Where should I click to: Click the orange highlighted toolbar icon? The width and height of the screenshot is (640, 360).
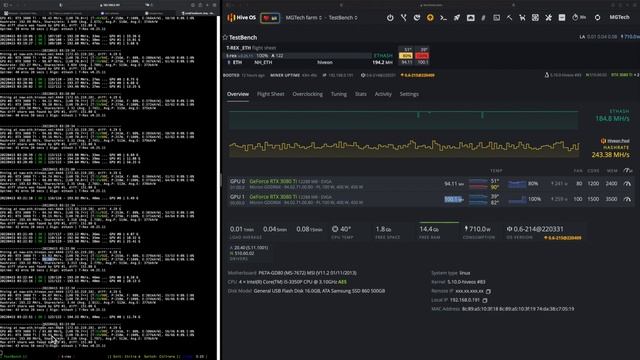pos(430,18)
